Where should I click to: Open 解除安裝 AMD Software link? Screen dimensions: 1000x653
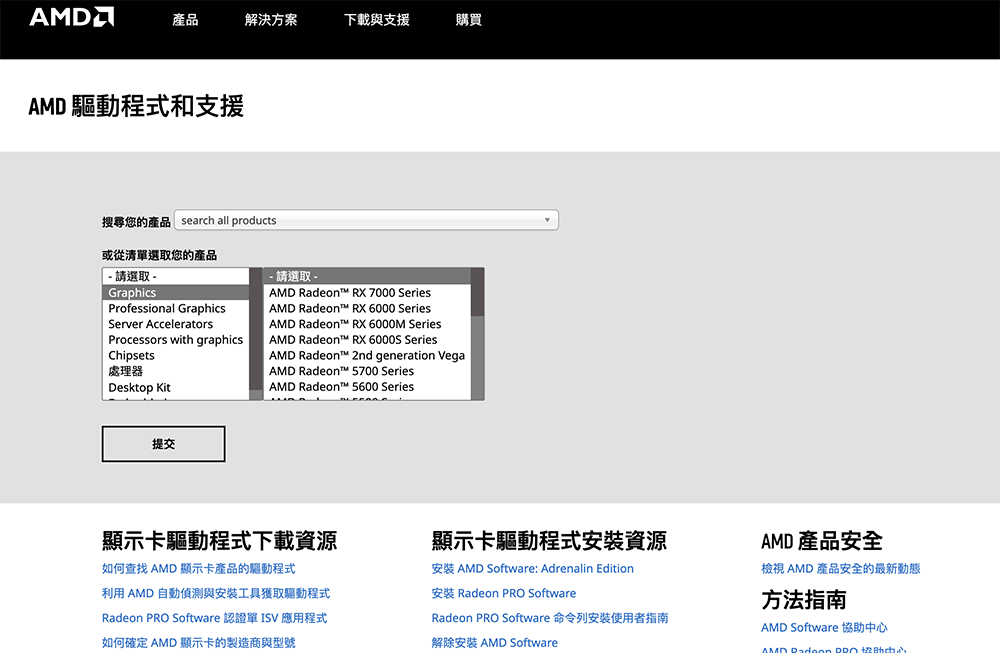[x=494, y=643]
